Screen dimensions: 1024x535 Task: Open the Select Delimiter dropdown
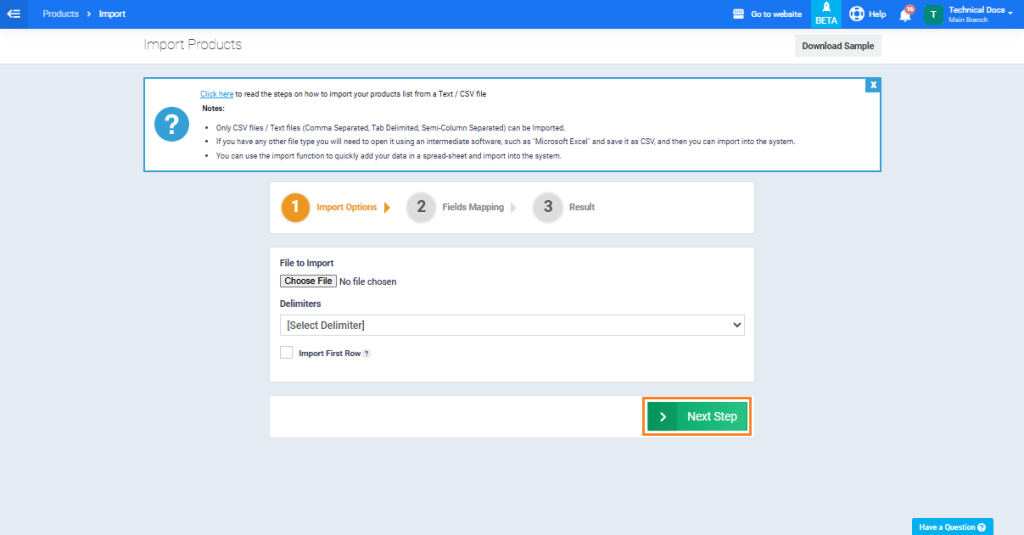512,325
